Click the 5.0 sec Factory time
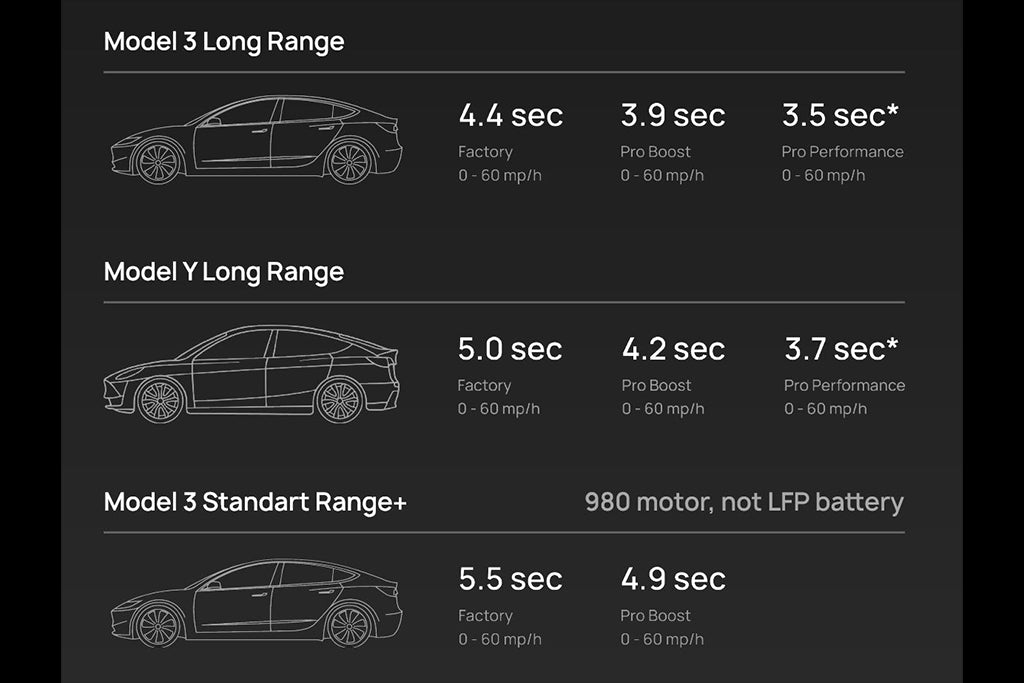The image size is (1024, 683). point(510,349)
